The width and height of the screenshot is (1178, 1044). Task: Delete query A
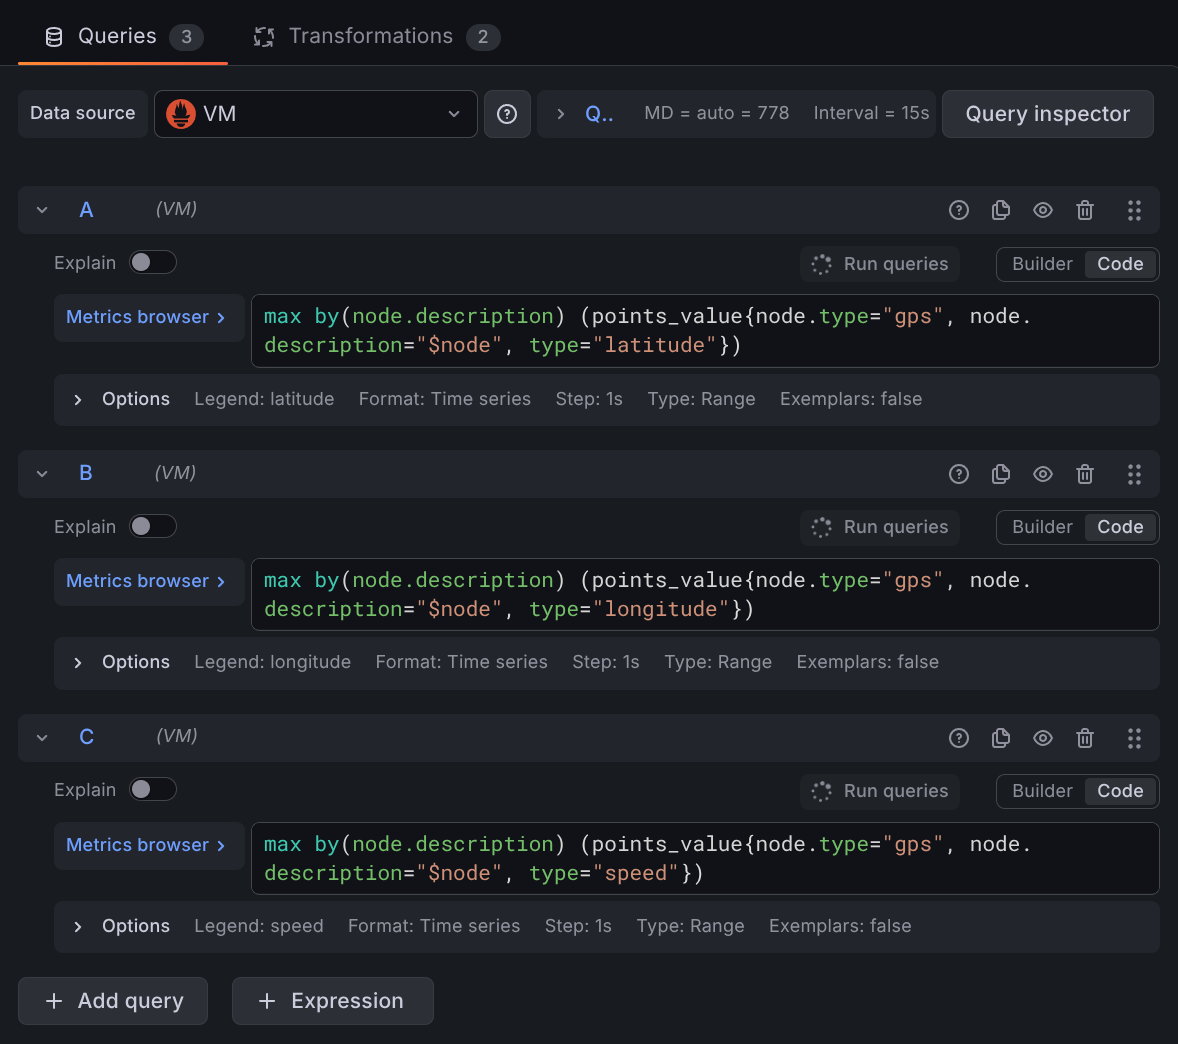1085,210
